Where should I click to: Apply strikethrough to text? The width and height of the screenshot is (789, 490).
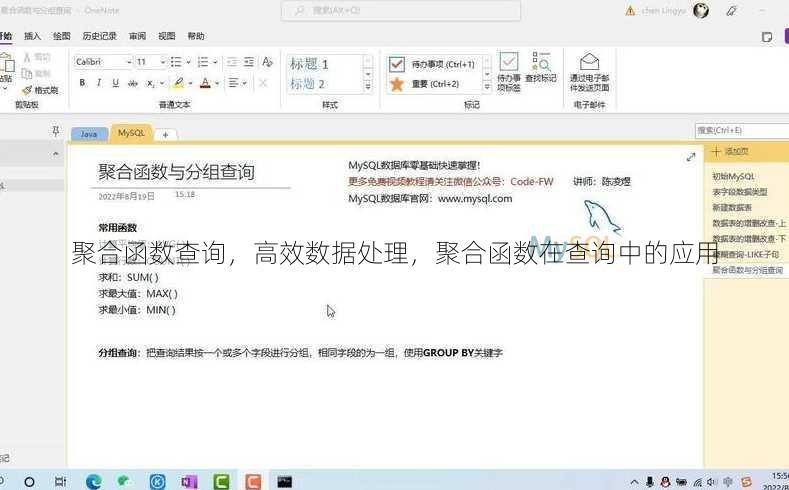point(133,83)
